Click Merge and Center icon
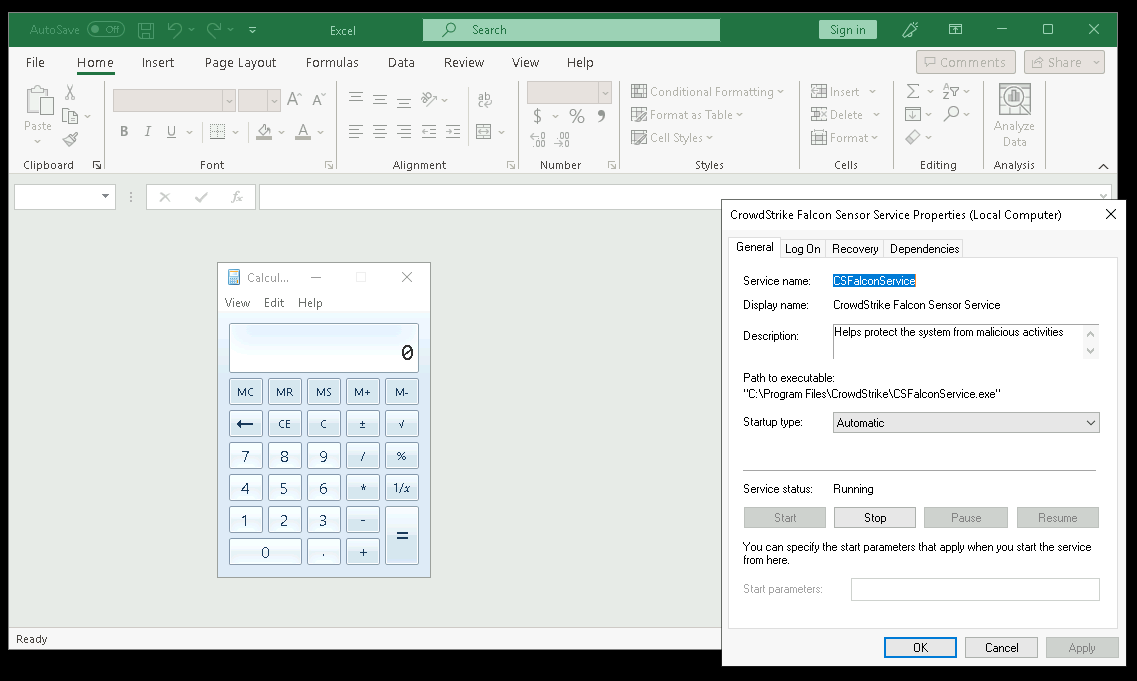The width and height of the screenshot is (1137, 681). coord(483,131)
